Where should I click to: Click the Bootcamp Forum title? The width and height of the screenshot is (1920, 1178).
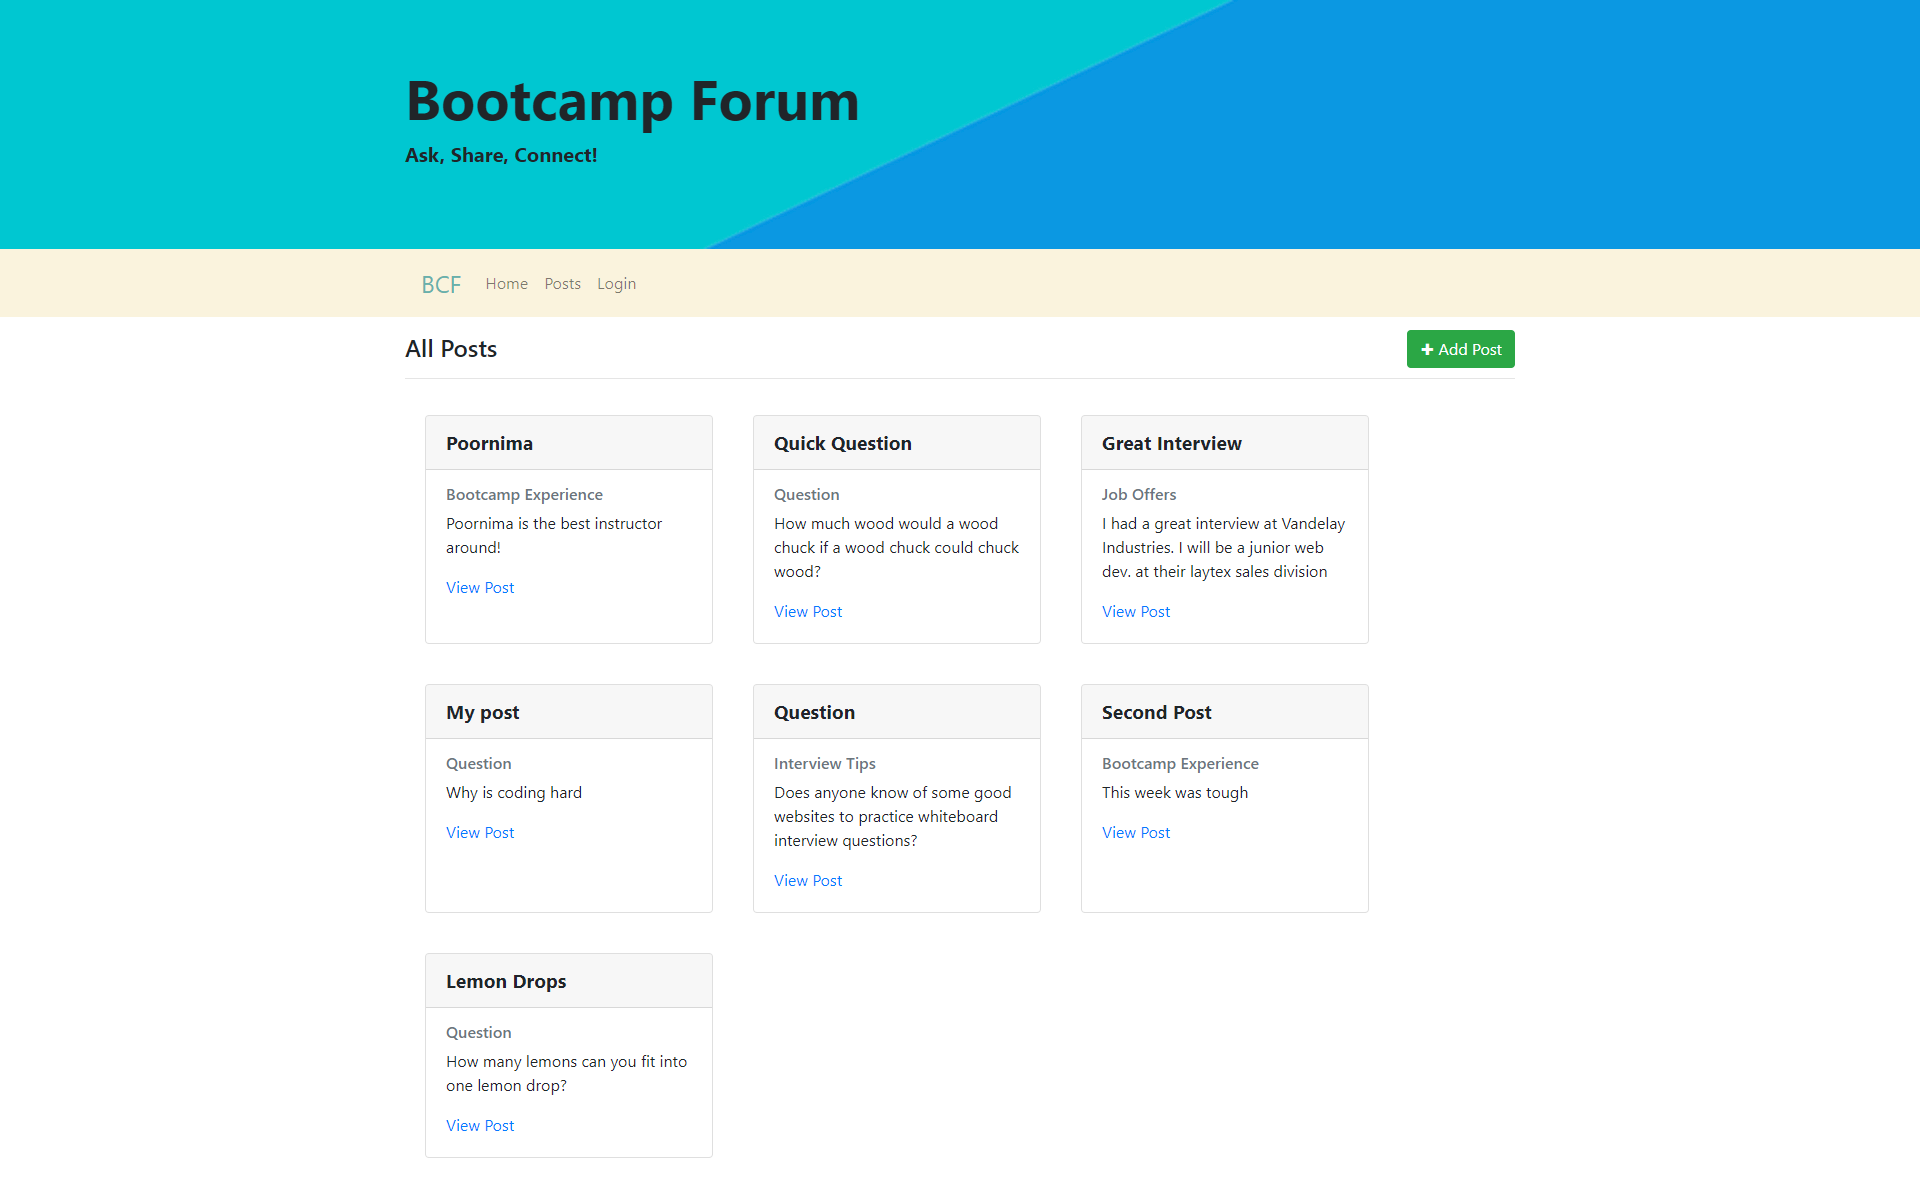[x=632, y=101]
